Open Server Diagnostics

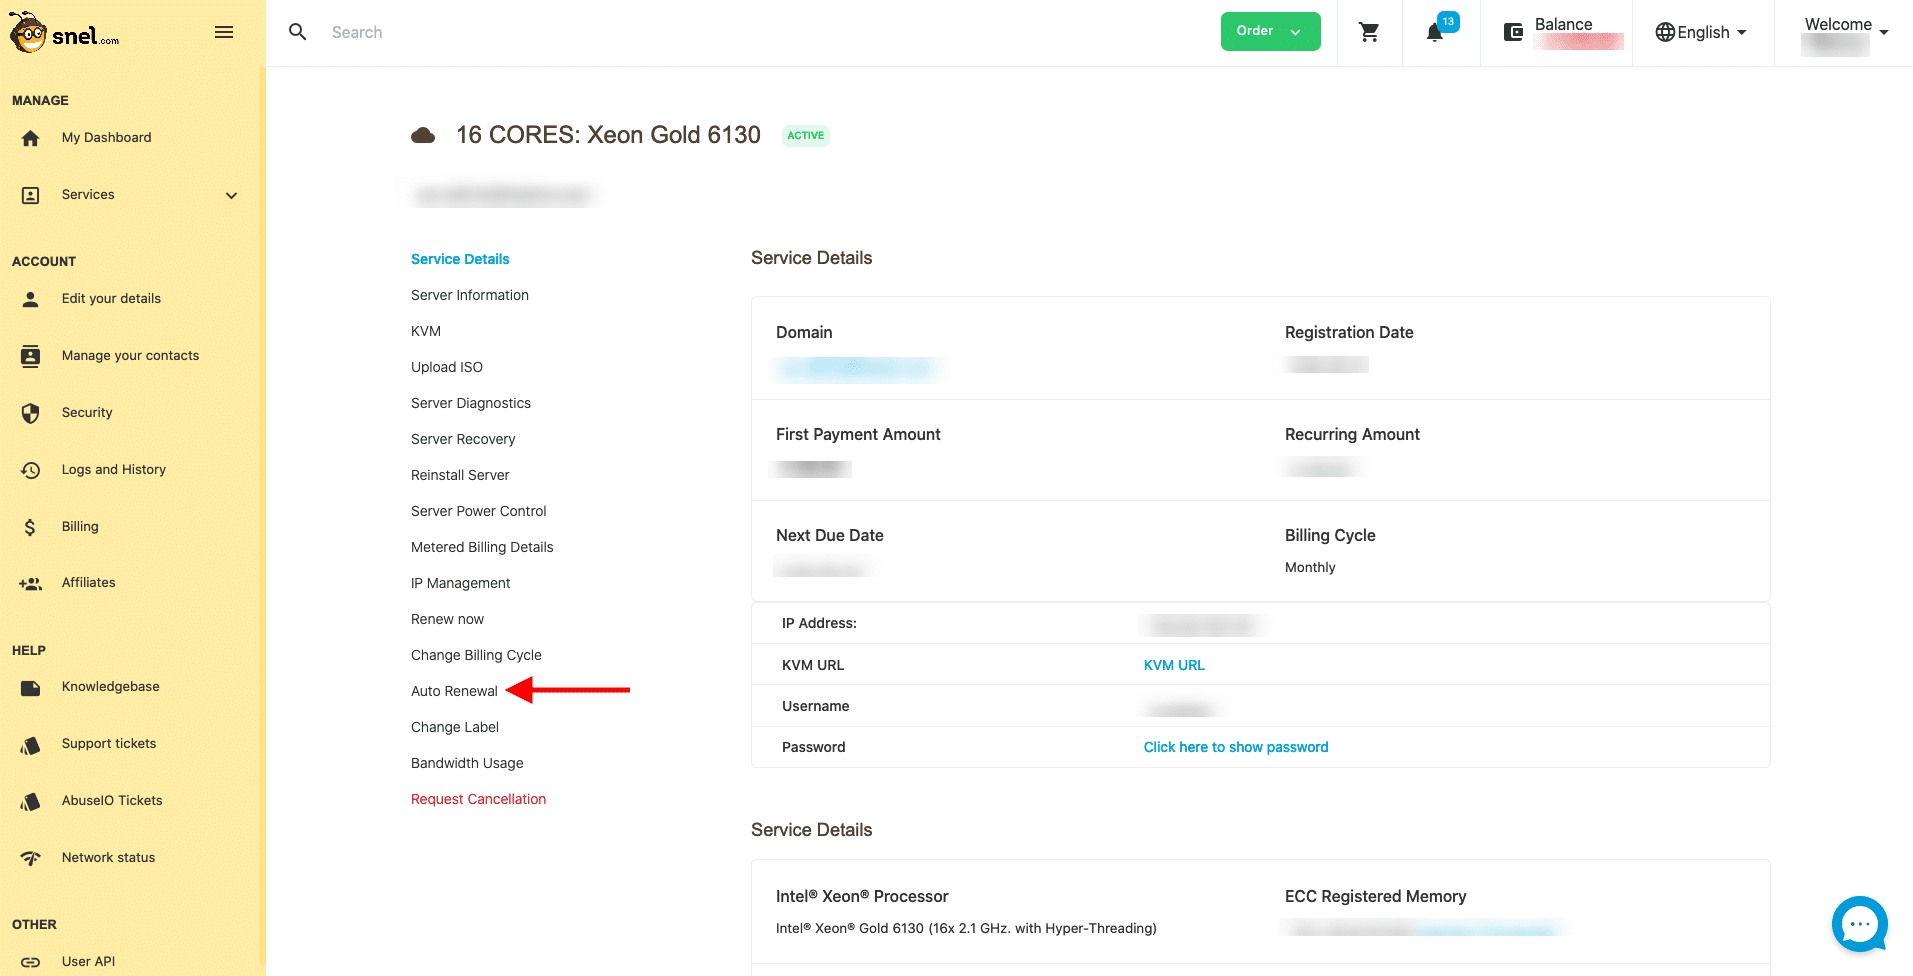pos(471,403)
